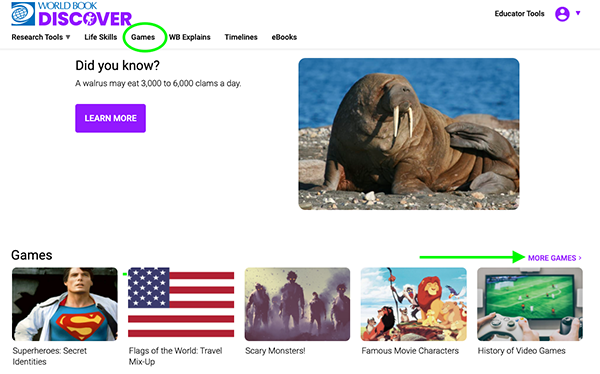Follow the MORE GAMES link
600x374 pixels.
coord(554,258)
